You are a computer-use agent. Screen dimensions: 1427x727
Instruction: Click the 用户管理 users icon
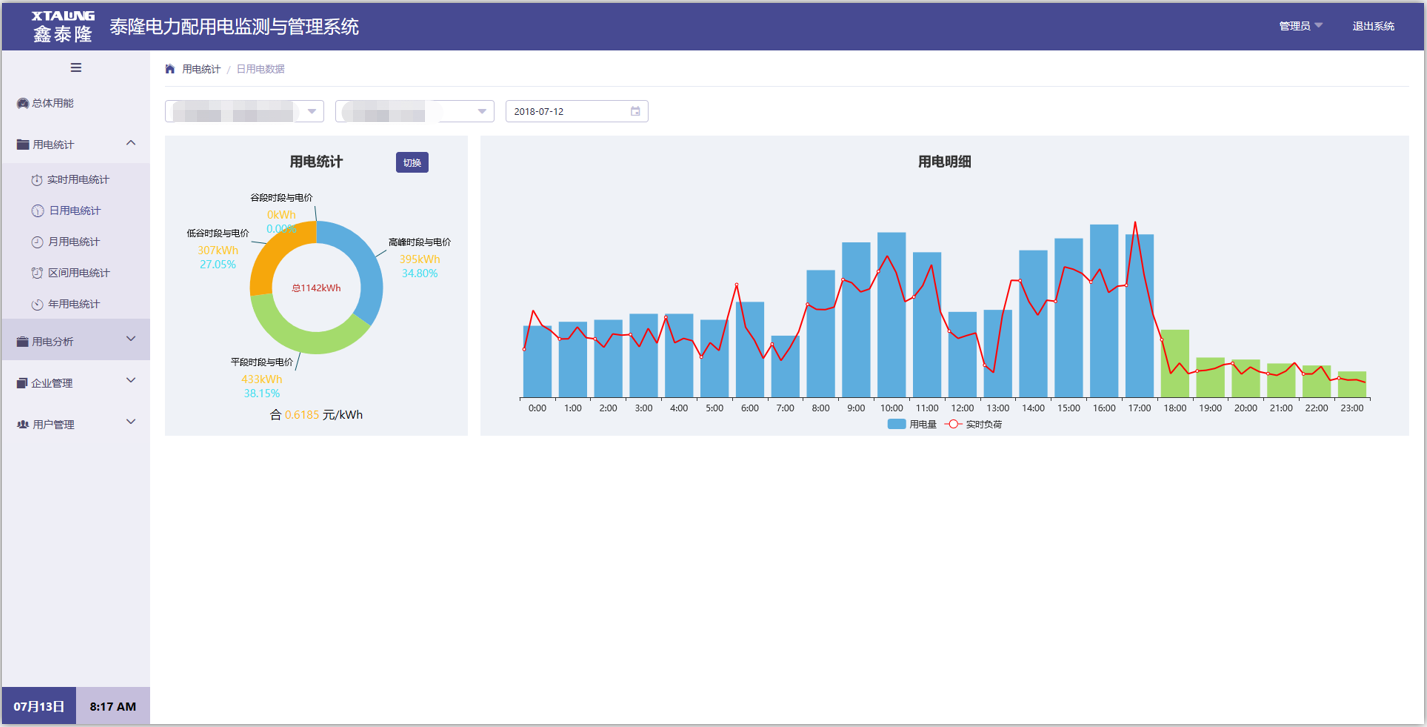23,425
